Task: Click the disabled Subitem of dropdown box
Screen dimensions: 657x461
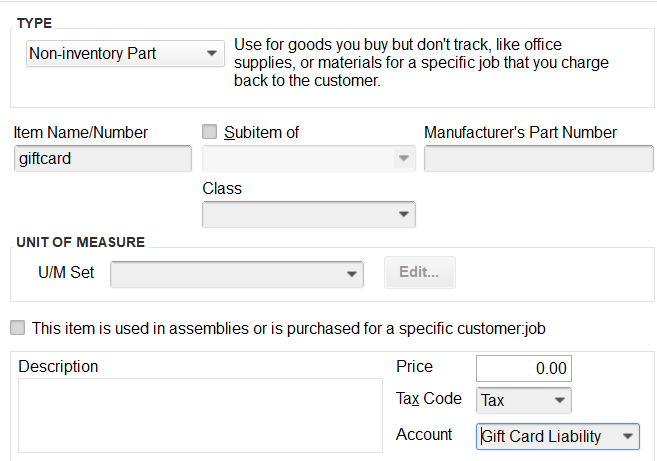Action: (309, 158)
